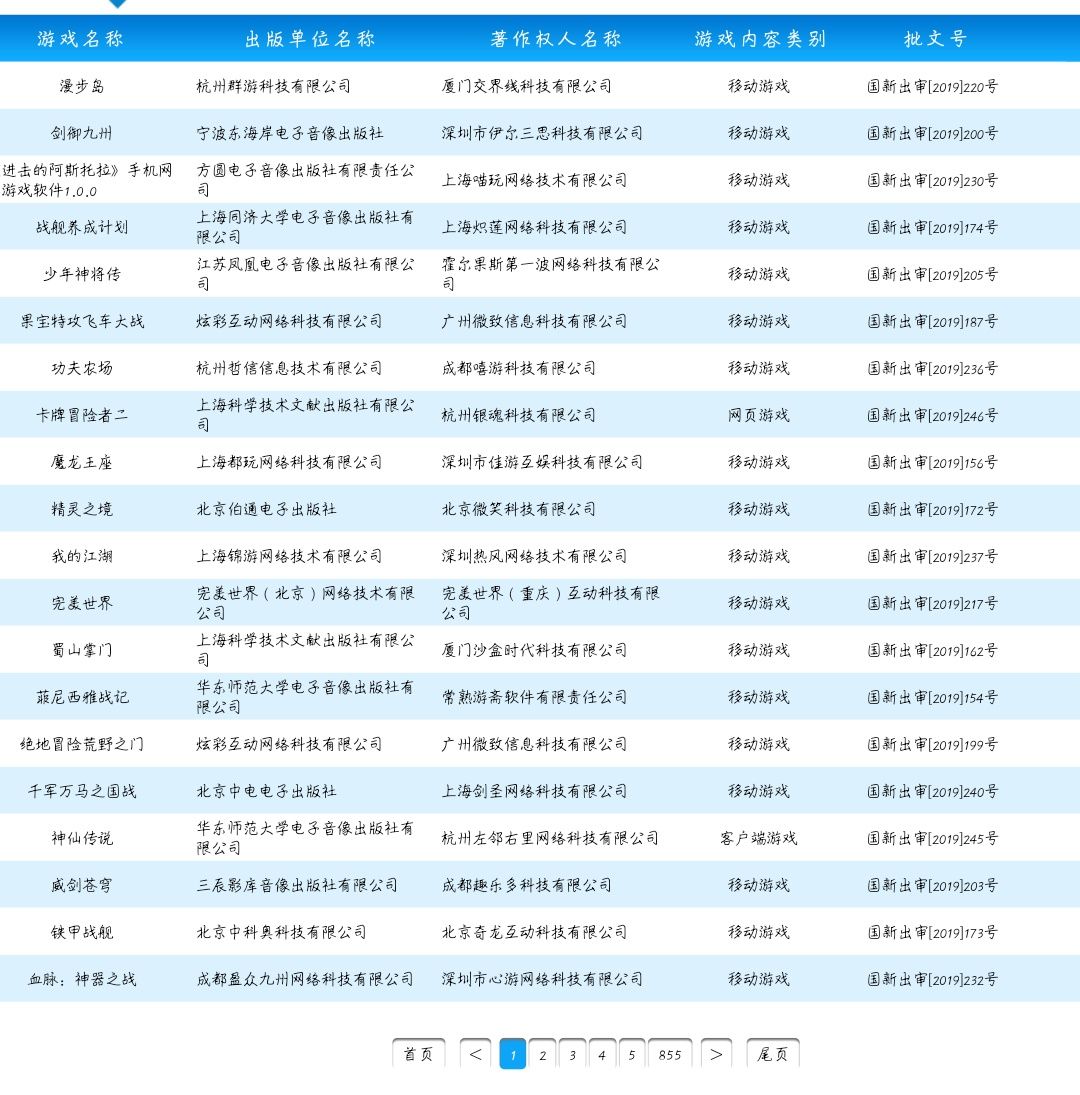Select game name 魔龙王座
The height and width of the screenshot is (1095, 1080).
tap(82, 462)
